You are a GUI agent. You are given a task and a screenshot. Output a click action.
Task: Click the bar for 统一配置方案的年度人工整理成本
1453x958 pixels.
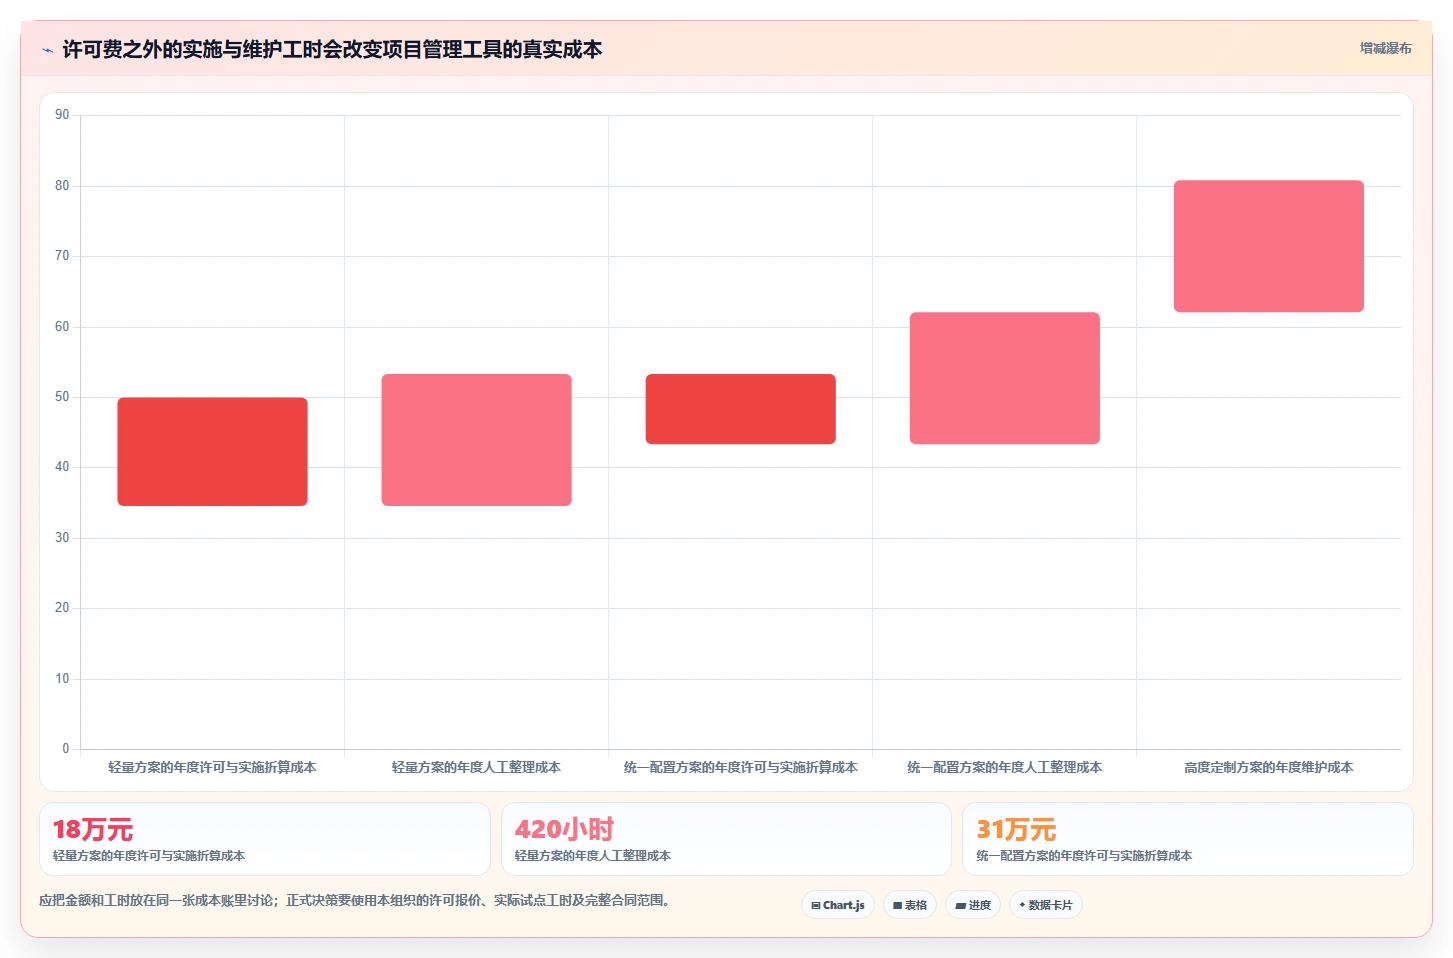[x=1004, y=378]
